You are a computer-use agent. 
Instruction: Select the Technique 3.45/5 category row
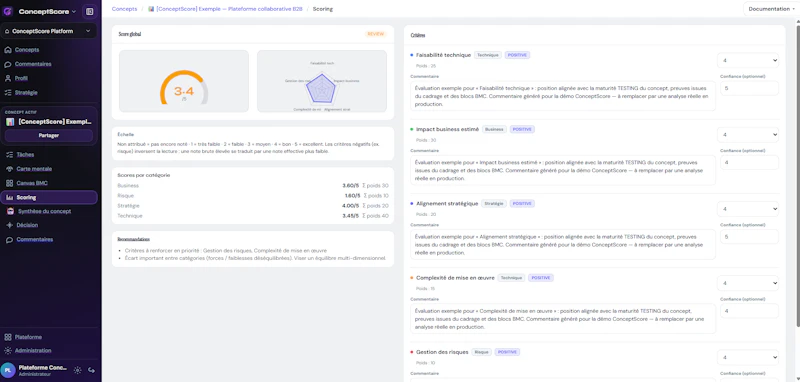253,216
